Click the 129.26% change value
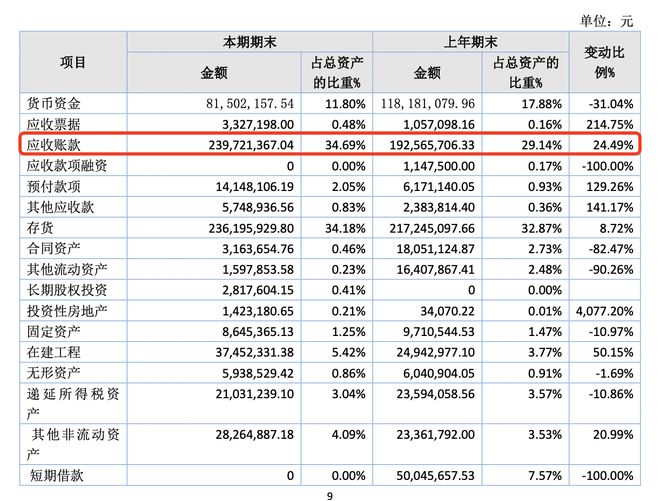Screen dimensions: 660x501 [609, 187]
